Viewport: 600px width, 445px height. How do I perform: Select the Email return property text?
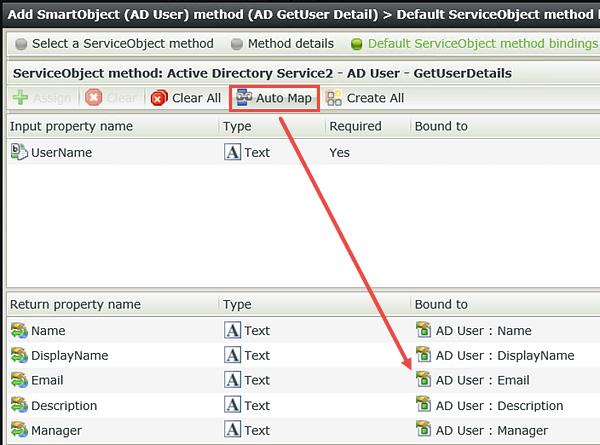[x=47, y=380]
